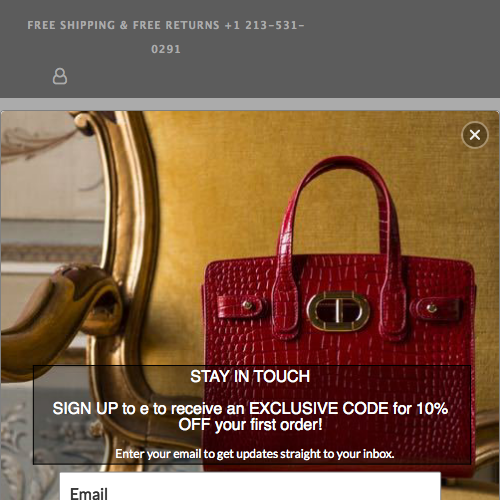
Task: Click the Enter your email instruction text
Action: (x=255, y=454)
